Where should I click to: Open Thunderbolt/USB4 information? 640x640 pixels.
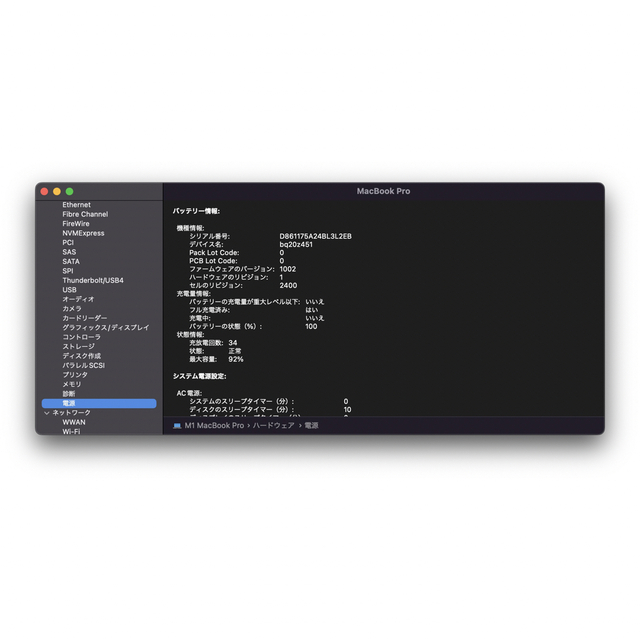coord(93,280)
